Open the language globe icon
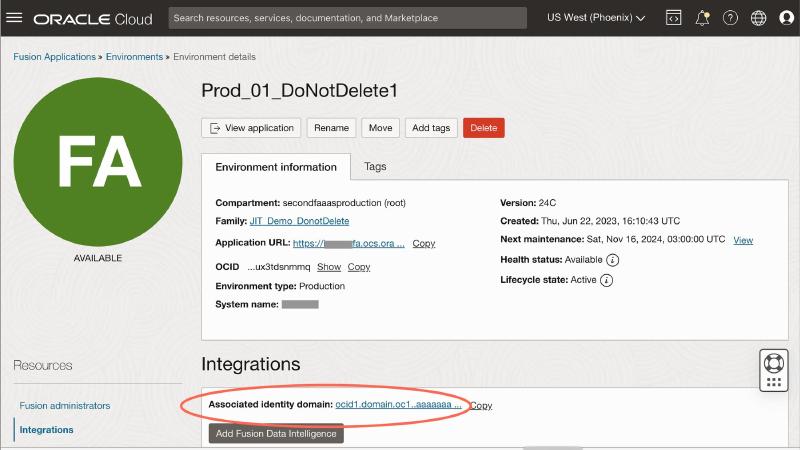Viewport: 800px width, 450px height. 758,18
